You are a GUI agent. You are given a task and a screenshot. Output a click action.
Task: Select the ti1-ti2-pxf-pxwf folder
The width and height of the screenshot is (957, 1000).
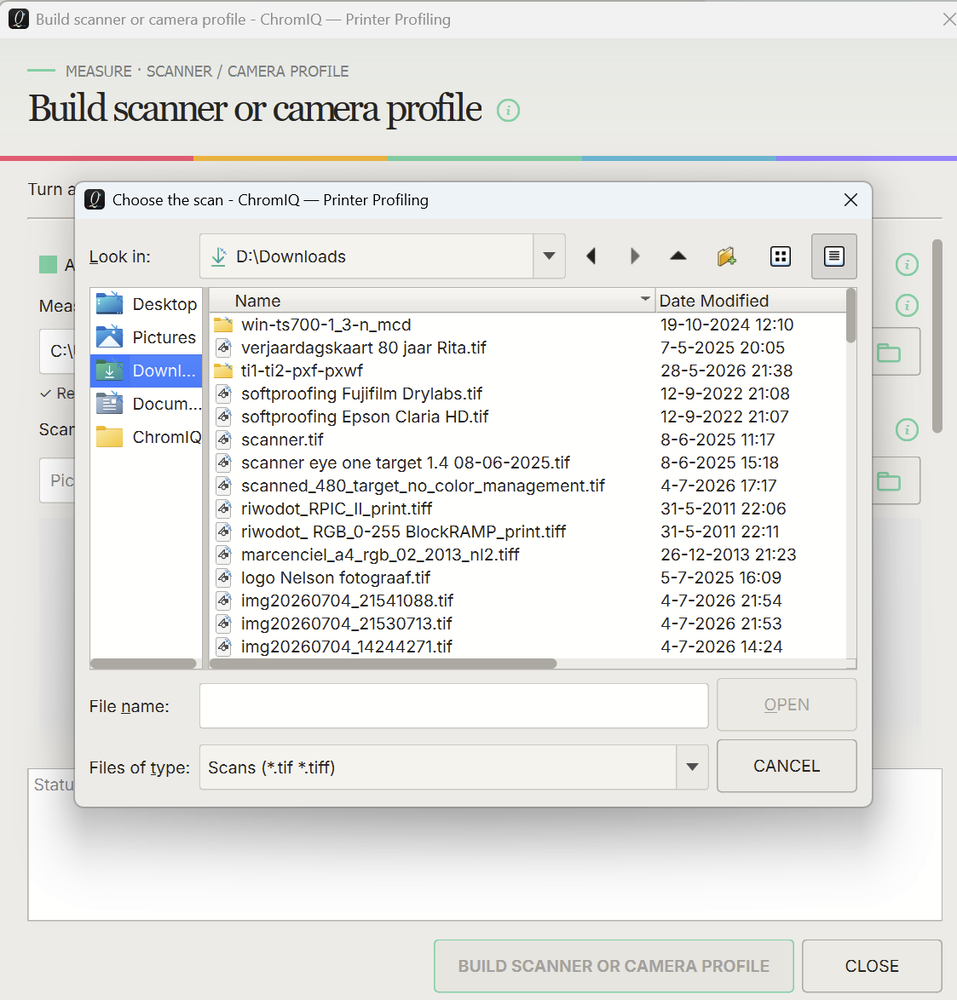tap(302, 371)
